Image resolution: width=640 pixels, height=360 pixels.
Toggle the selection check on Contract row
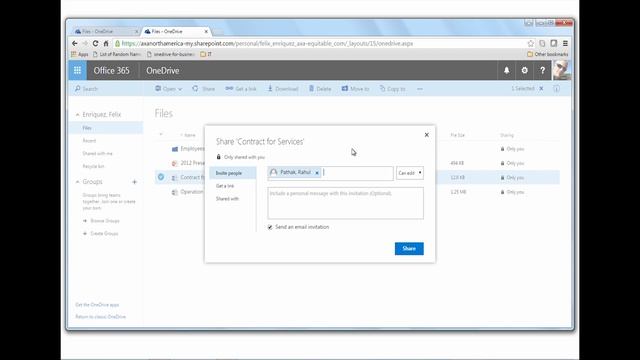pyautogui.click(x=161, y=177)
